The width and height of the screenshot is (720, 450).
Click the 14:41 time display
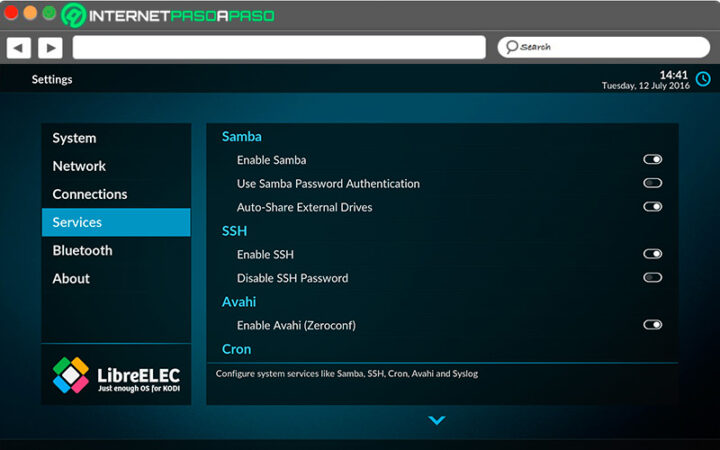tap(674, 75)
